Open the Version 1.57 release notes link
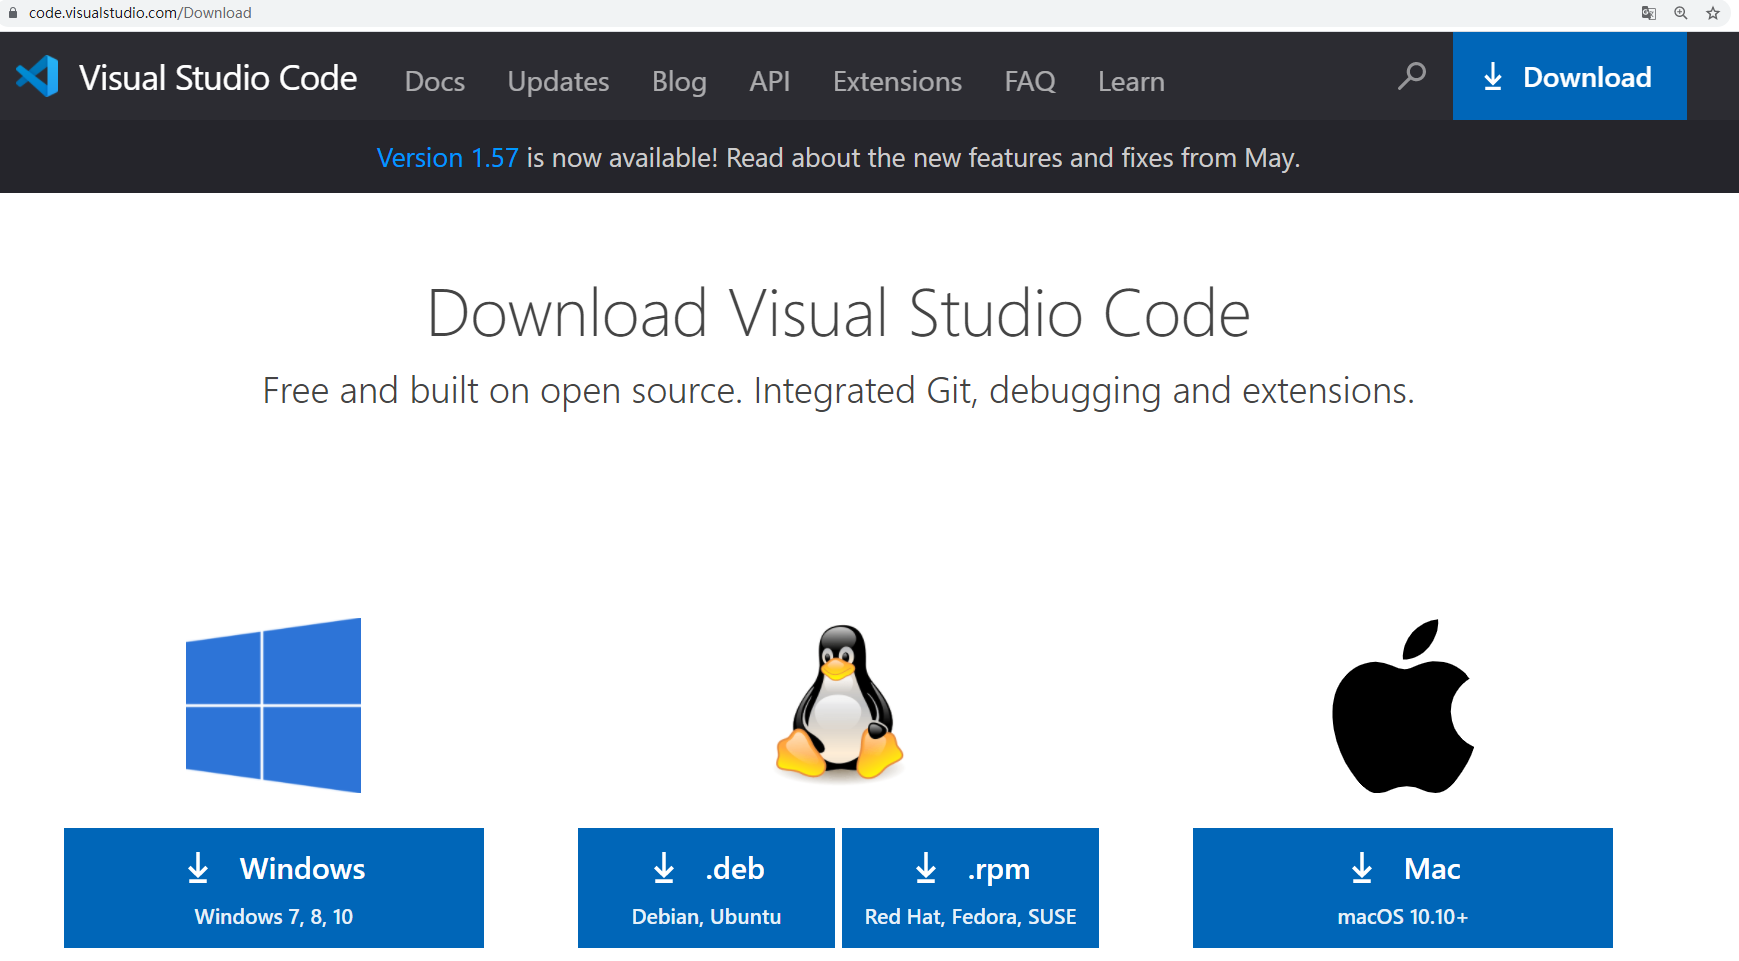Viewport: 1739px width, 961px height. coord(447,158)
